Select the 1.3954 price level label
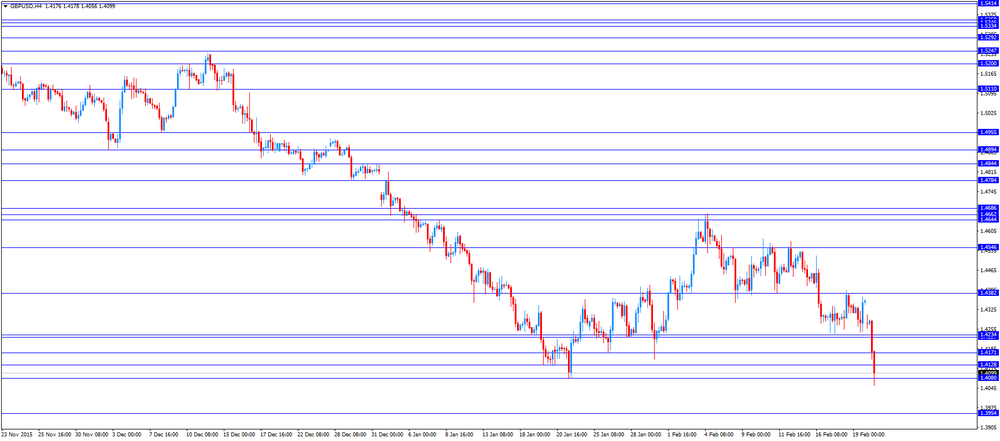The height and width of the screenshot is (441, 1000). [988, 413]
